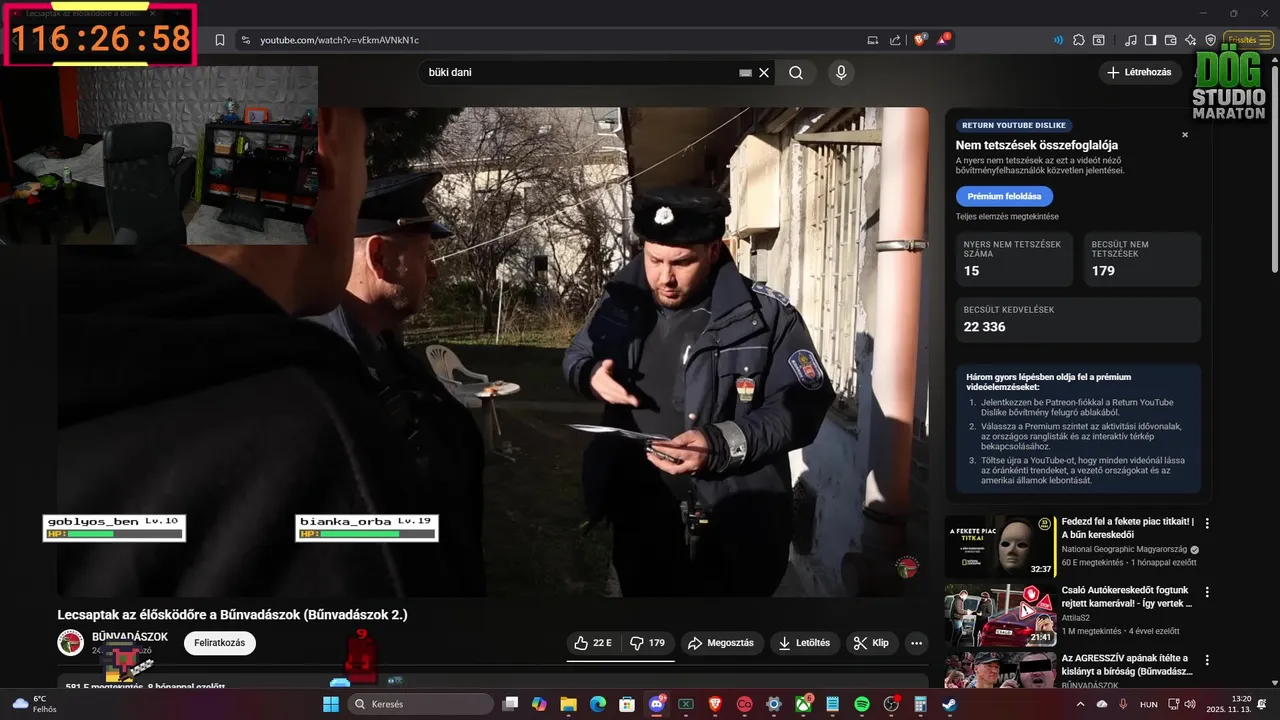This screenshot has height=720, width=1280.
Task: Click the Letöltés download button
Action: 805,643
